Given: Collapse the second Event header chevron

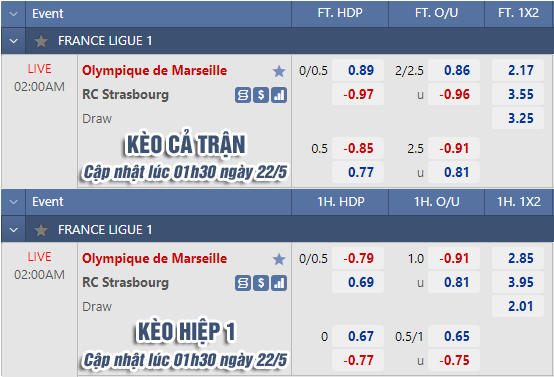Looking at the screenshot, I should [13, 202].
